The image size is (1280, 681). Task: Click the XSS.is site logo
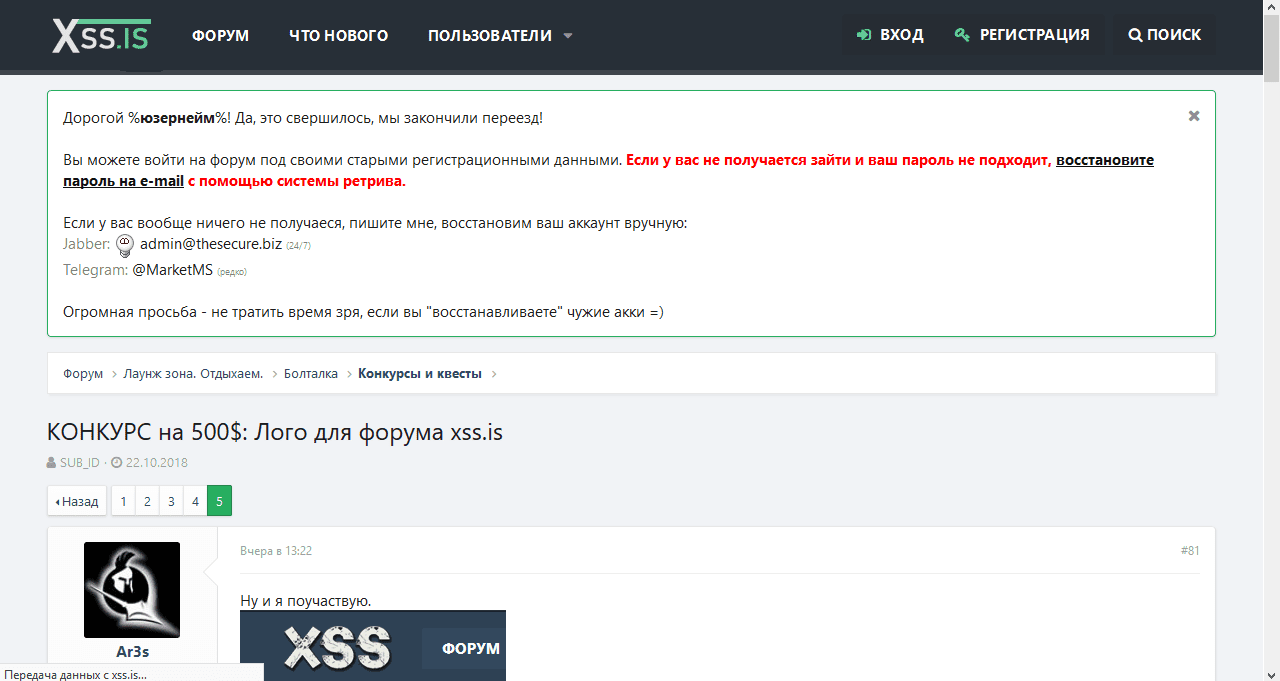100,35
